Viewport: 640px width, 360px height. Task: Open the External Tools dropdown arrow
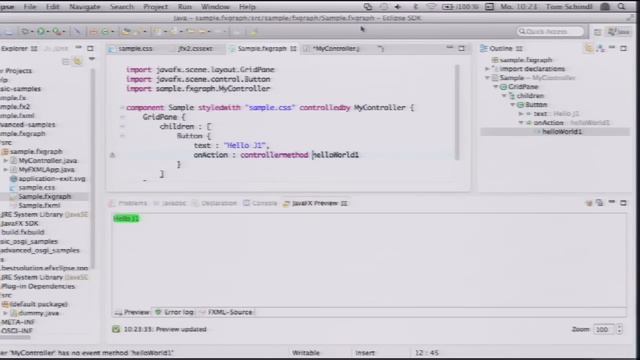tap(64, 32)
